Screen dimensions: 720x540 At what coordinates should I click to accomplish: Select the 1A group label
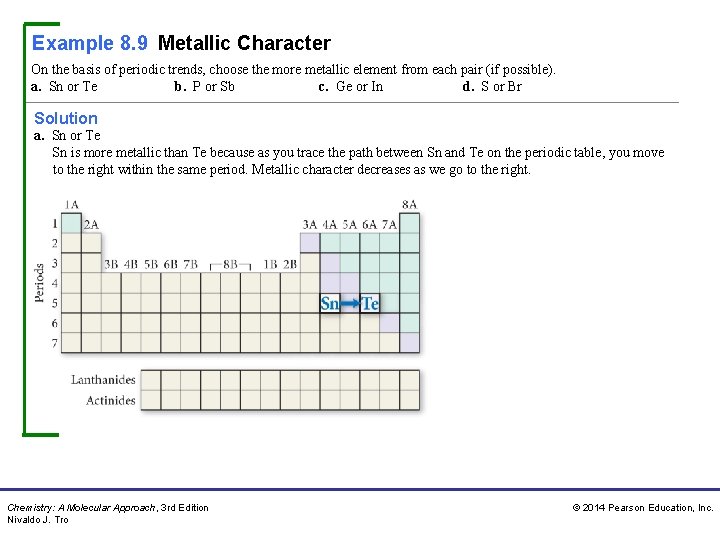click(72, 204)
